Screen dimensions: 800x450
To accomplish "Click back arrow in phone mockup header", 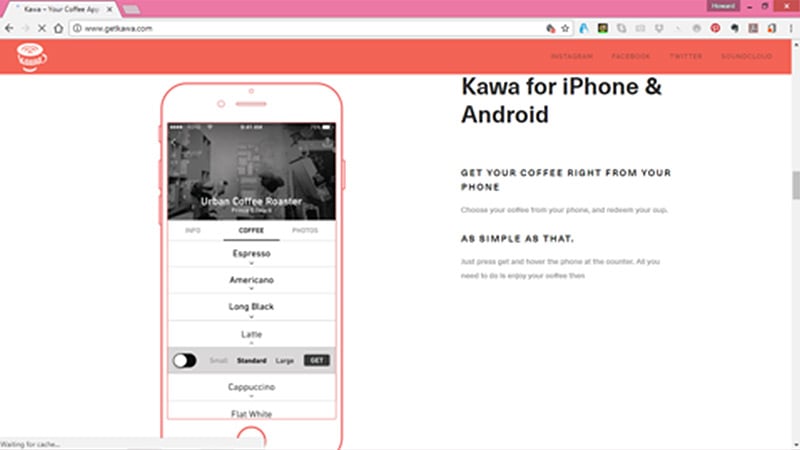I will [174, 142].
